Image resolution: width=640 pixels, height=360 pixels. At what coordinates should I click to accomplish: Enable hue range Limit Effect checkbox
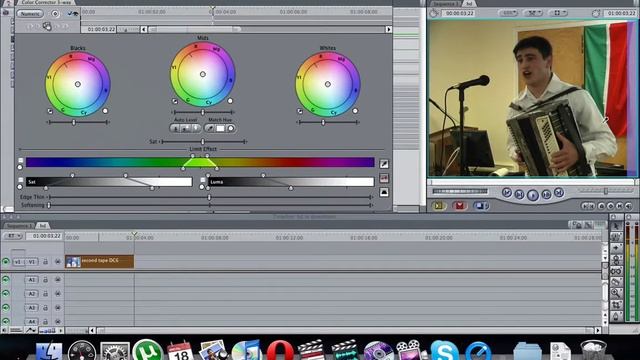click(x=21, y=160)
